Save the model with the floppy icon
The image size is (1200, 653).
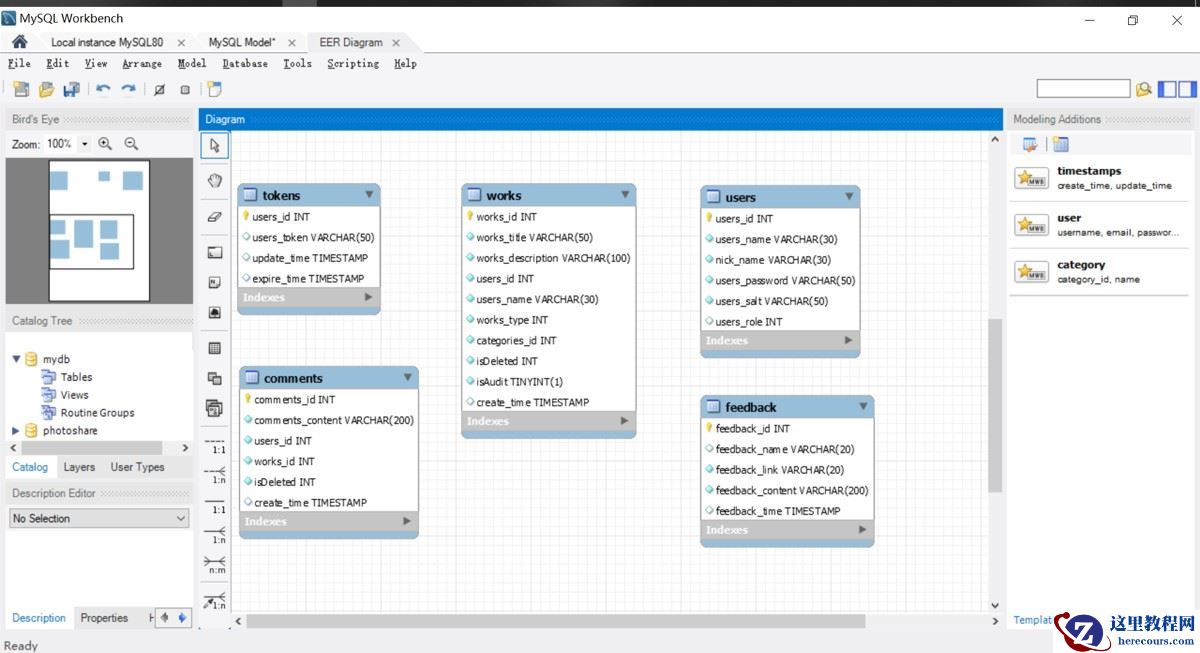71,89
